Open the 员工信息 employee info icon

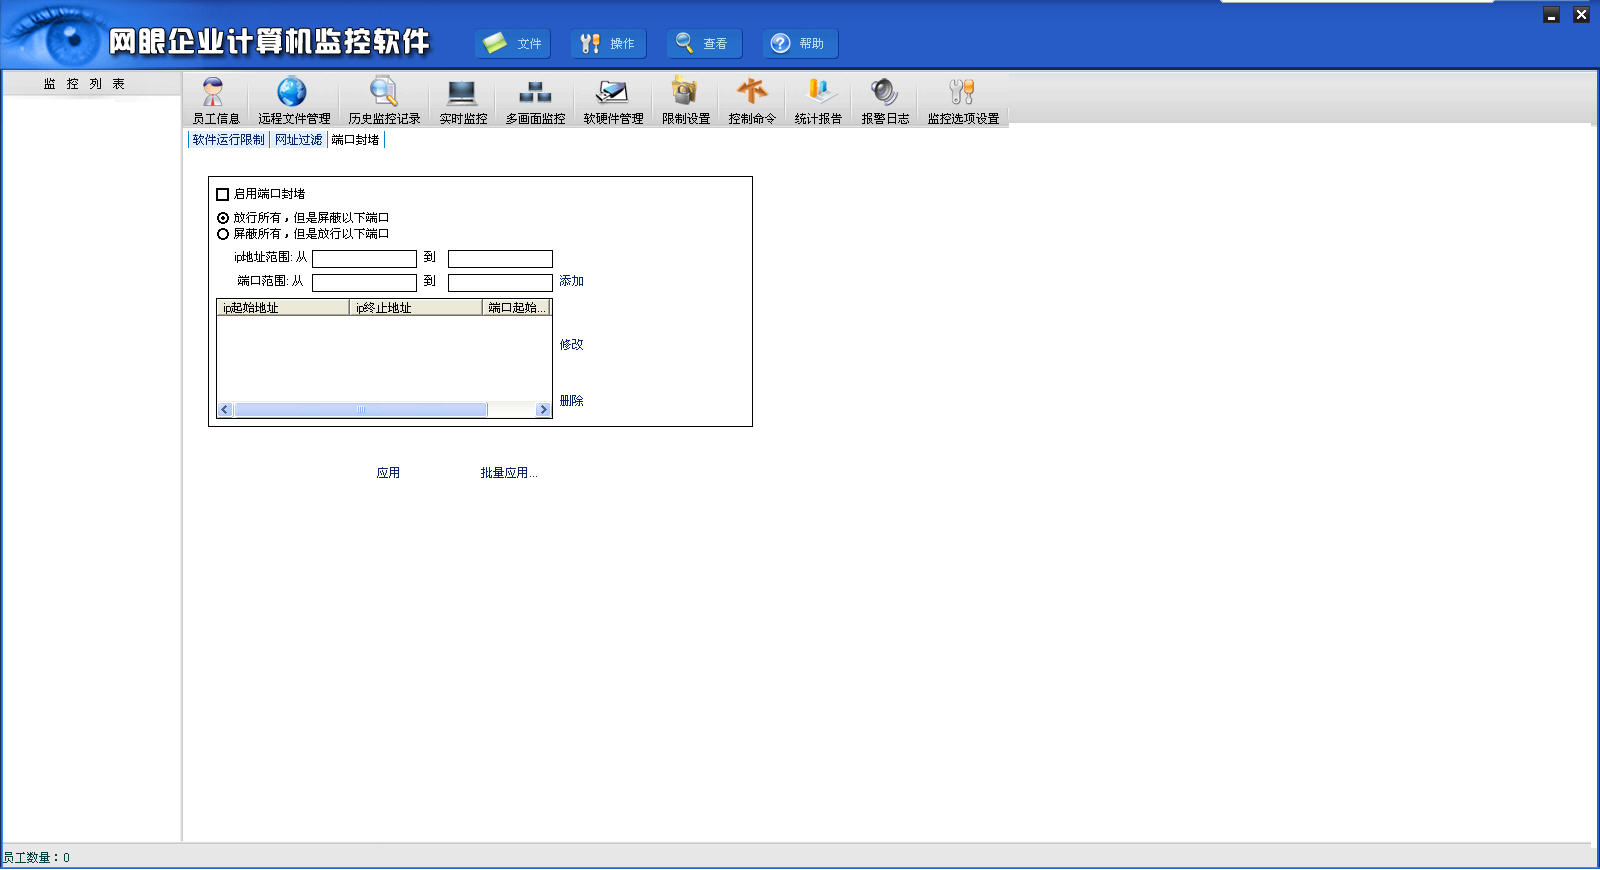[215, 100]
